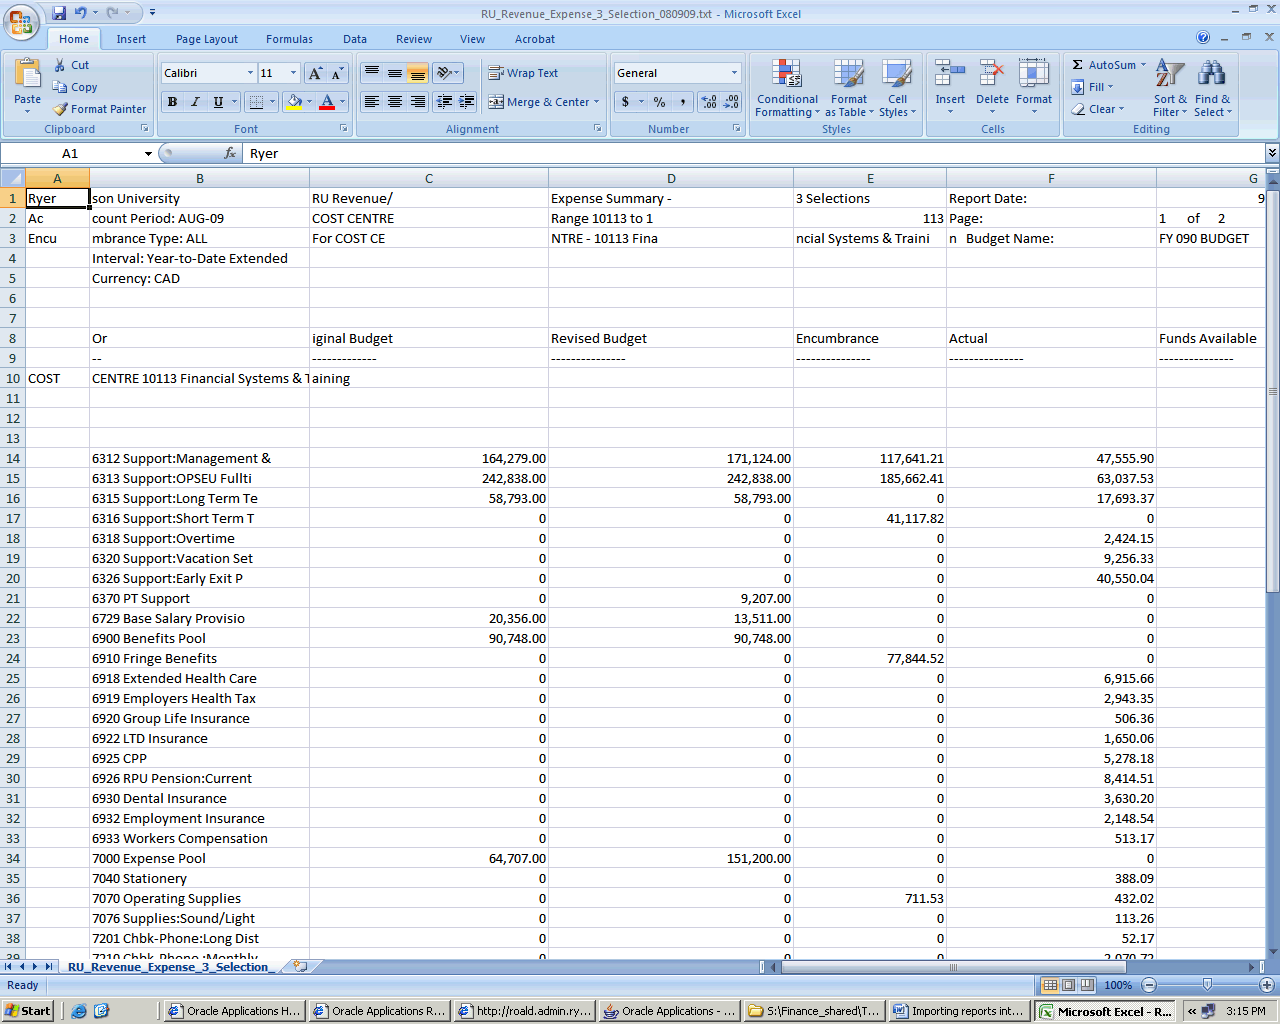Toggle Bold formatting
This screenshot has width=1280, height=1024.
pyautogui.click(x=172, y=102)
